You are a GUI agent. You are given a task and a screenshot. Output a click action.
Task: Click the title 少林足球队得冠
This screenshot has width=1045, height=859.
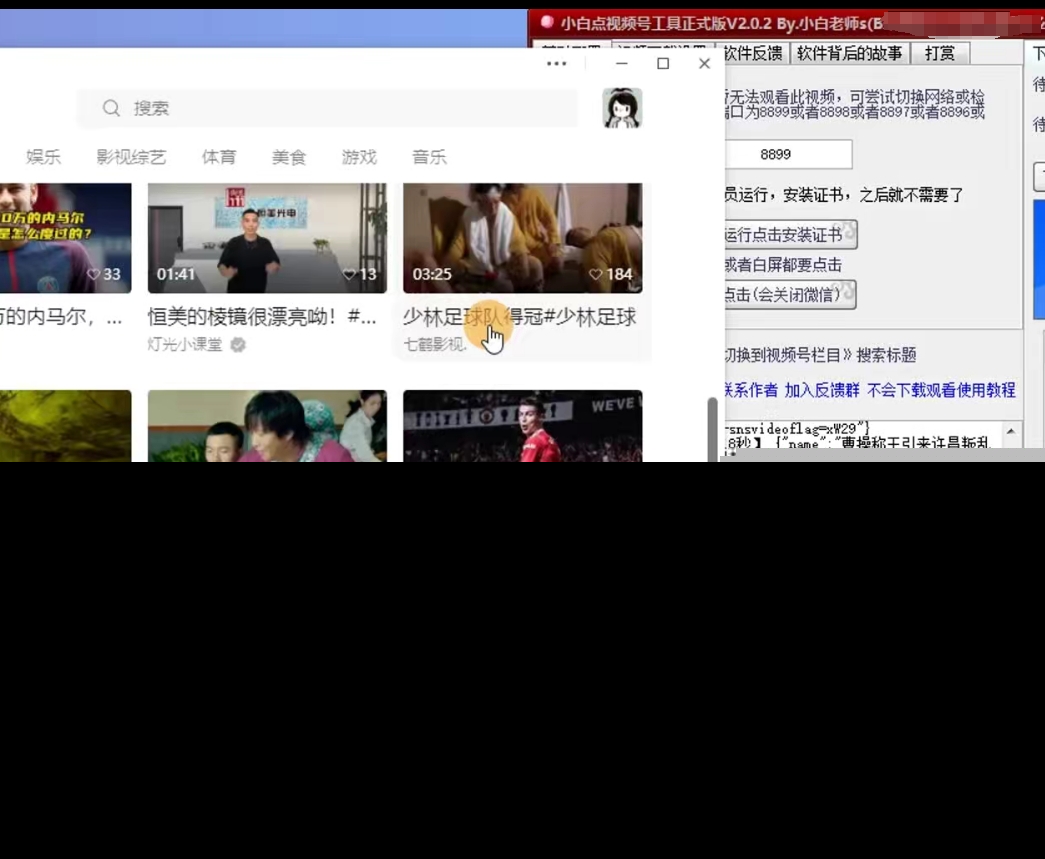(x=520, y=317)
